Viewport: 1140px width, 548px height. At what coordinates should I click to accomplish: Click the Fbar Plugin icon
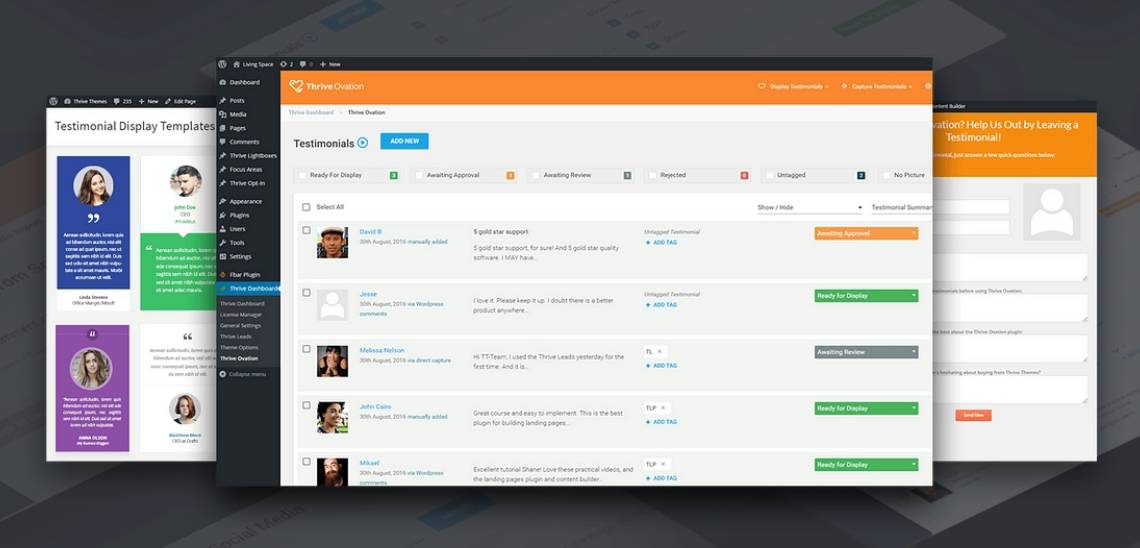[x=222, y=275]
